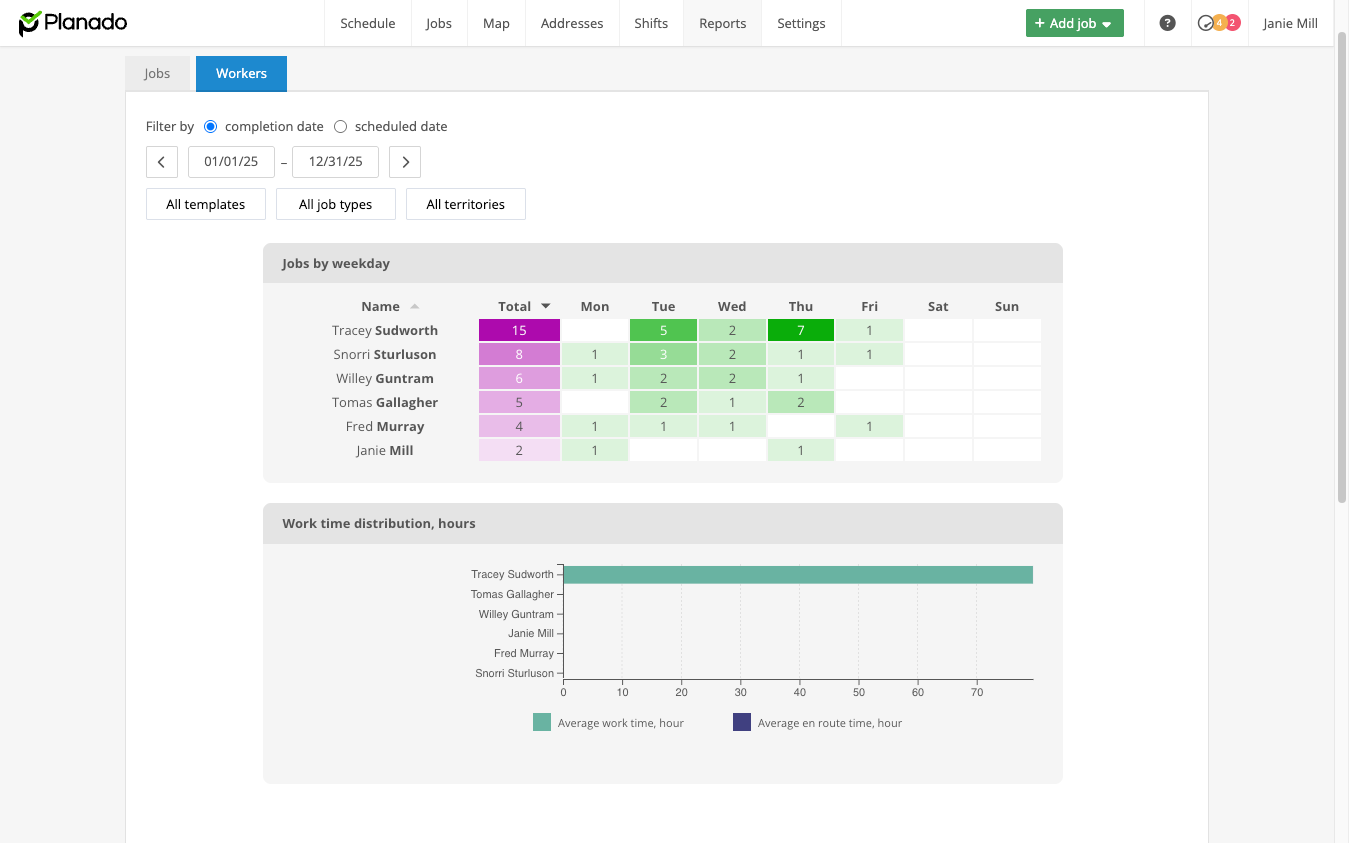Click Snorri Sturluson's Tuesday cell 3
The image size is (1349, 843).
tap(663, 355)
